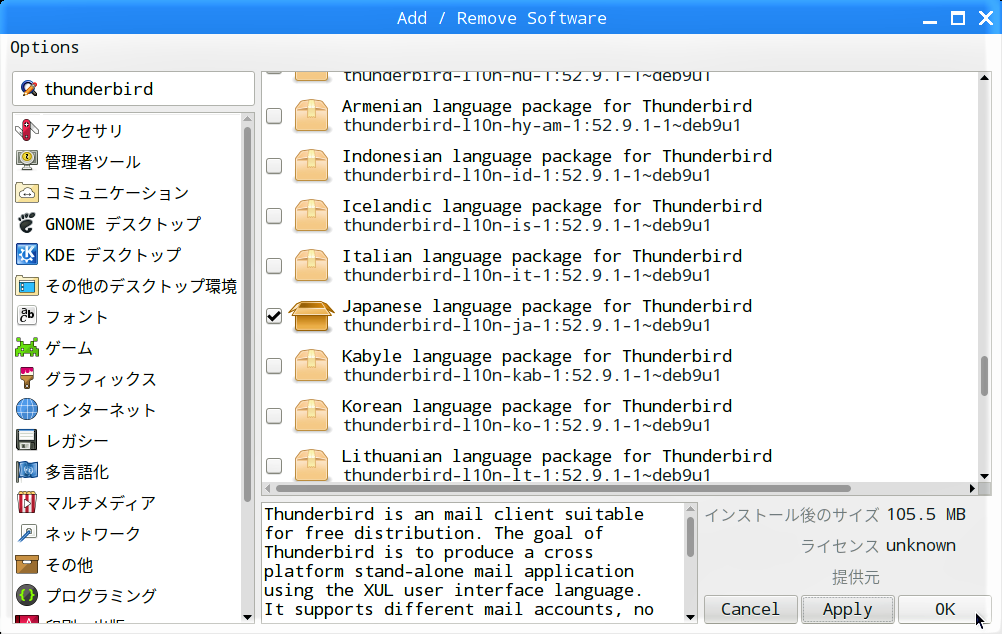Click the フォント category icon
The image size is (1002, 634).
tap(27, 316)
